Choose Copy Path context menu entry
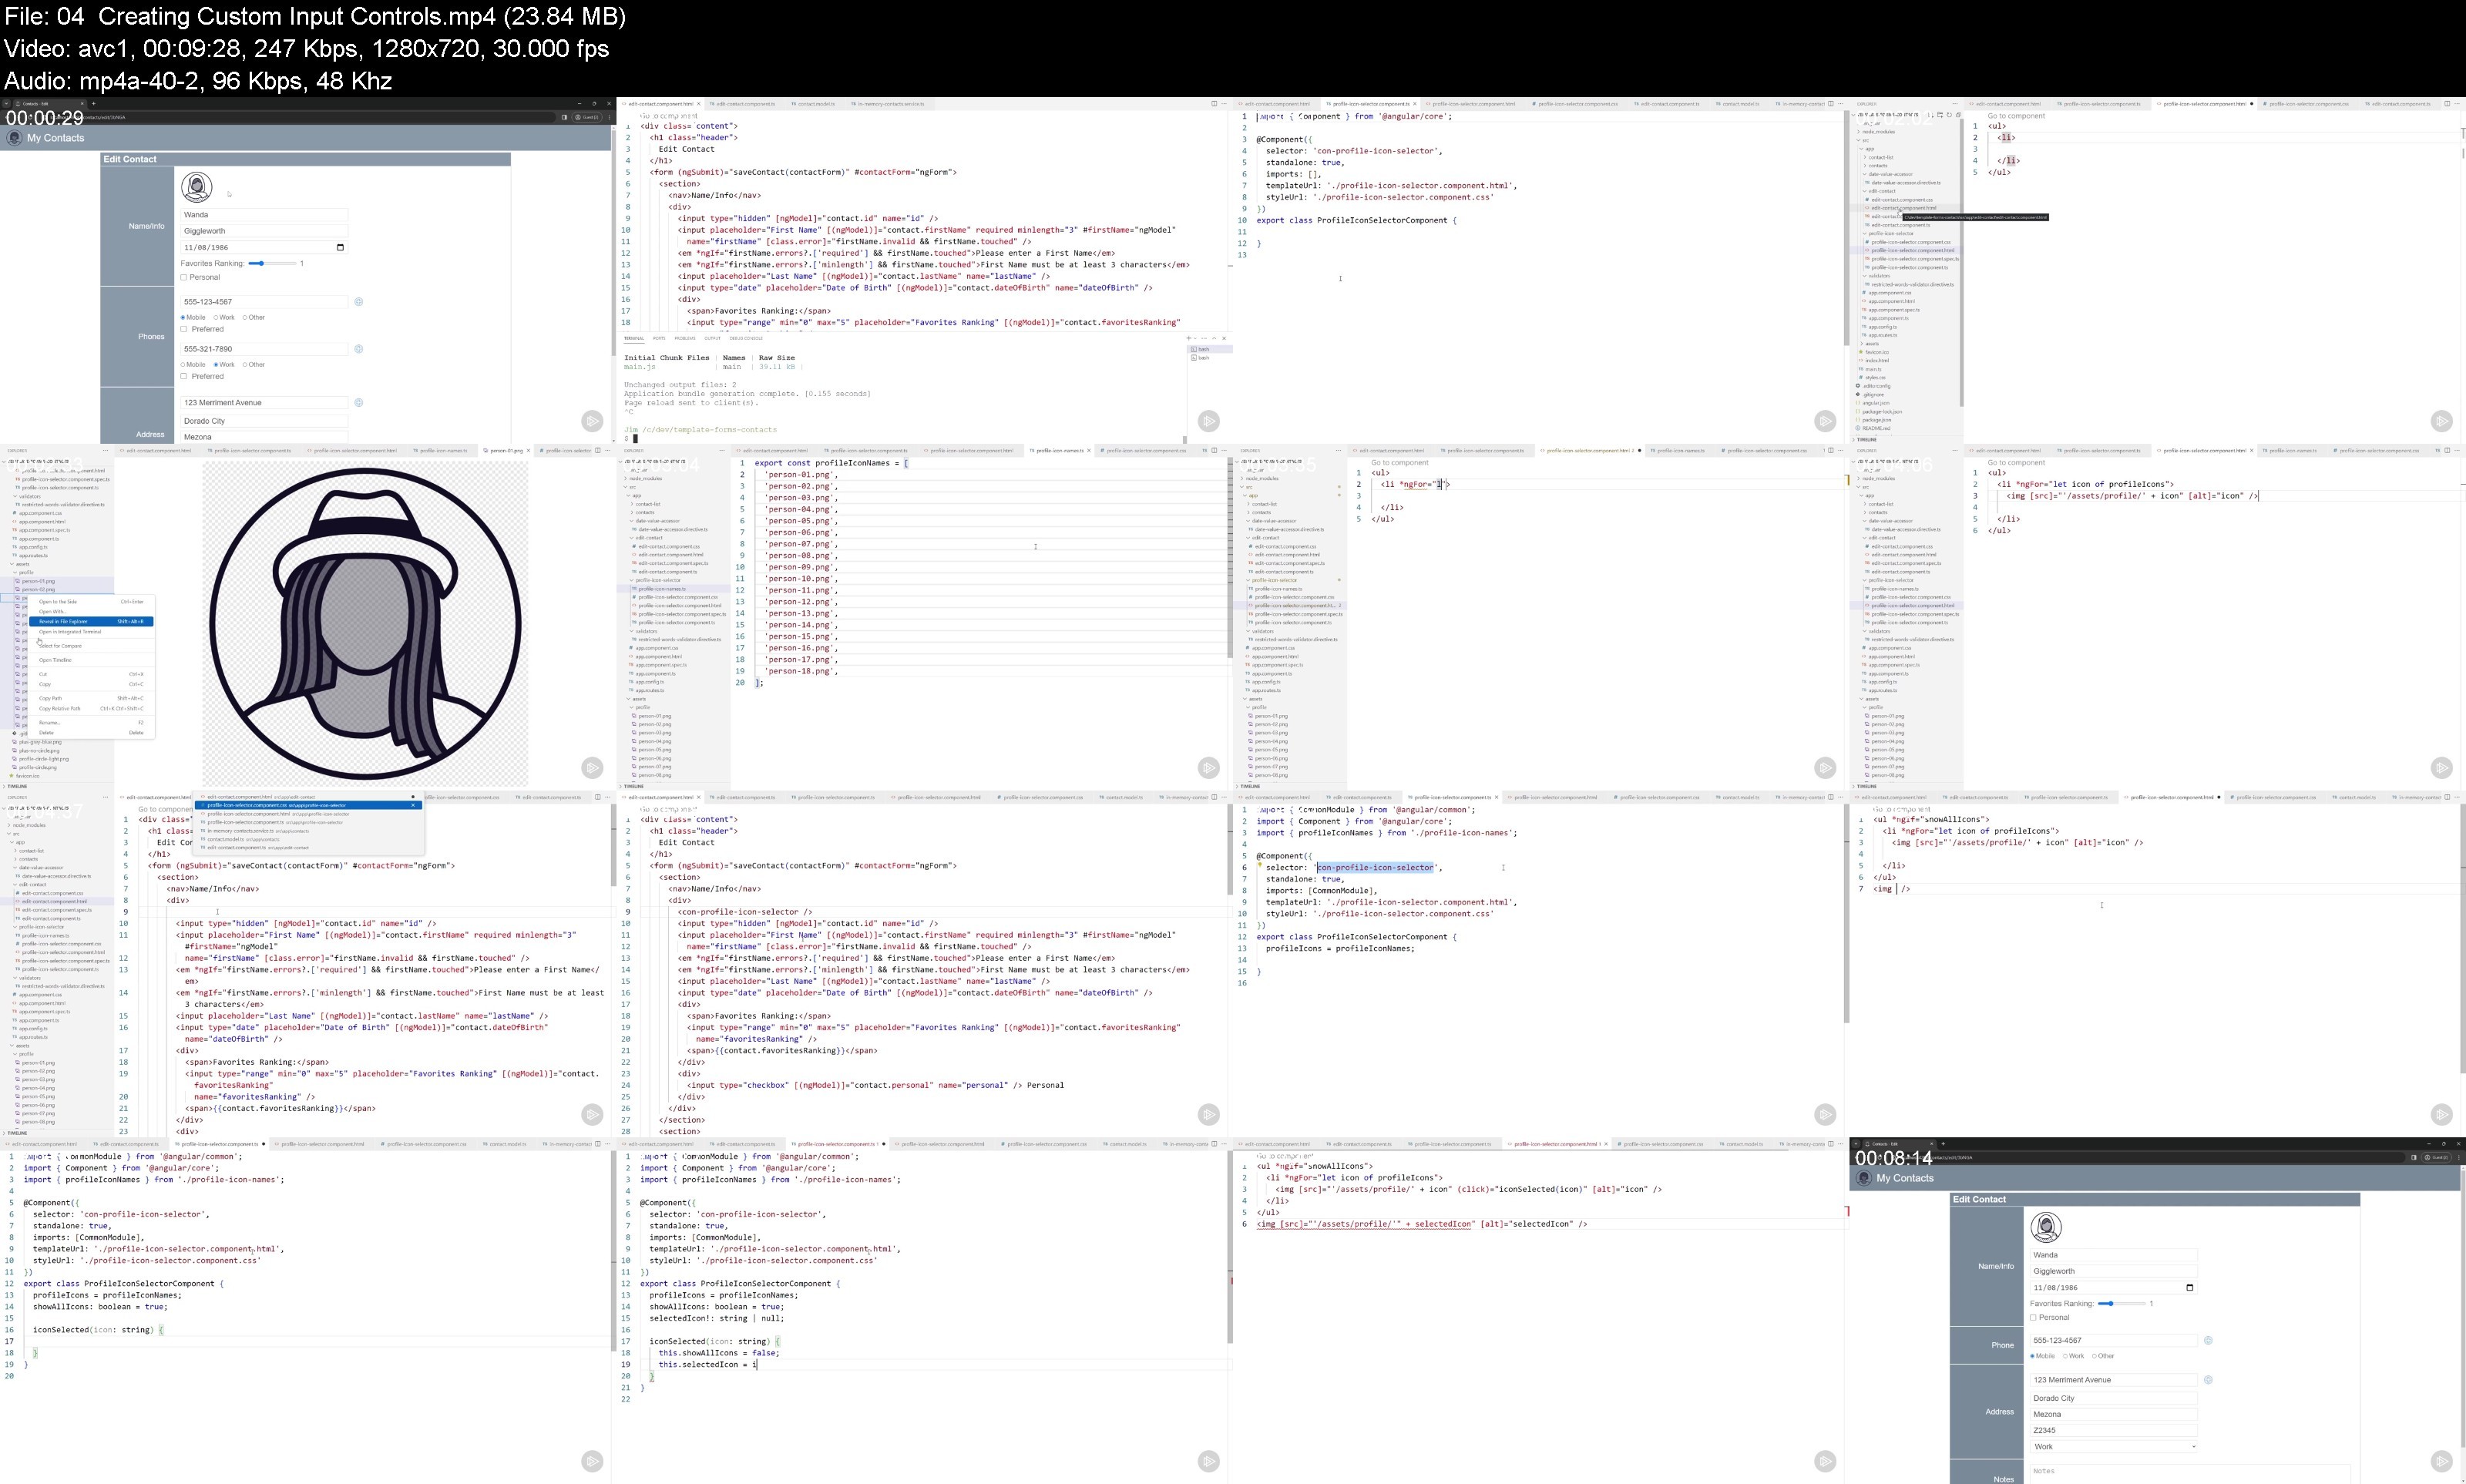 91,698
